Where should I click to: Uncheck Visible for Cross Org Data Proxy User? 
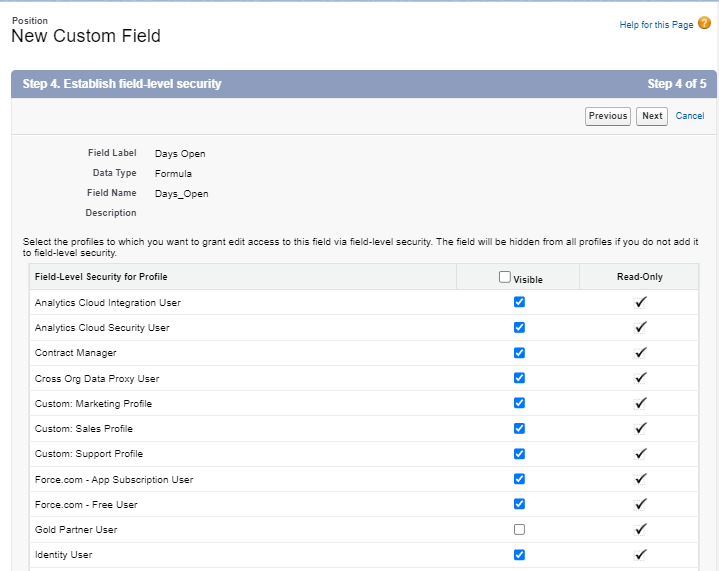tap(519, 378)
